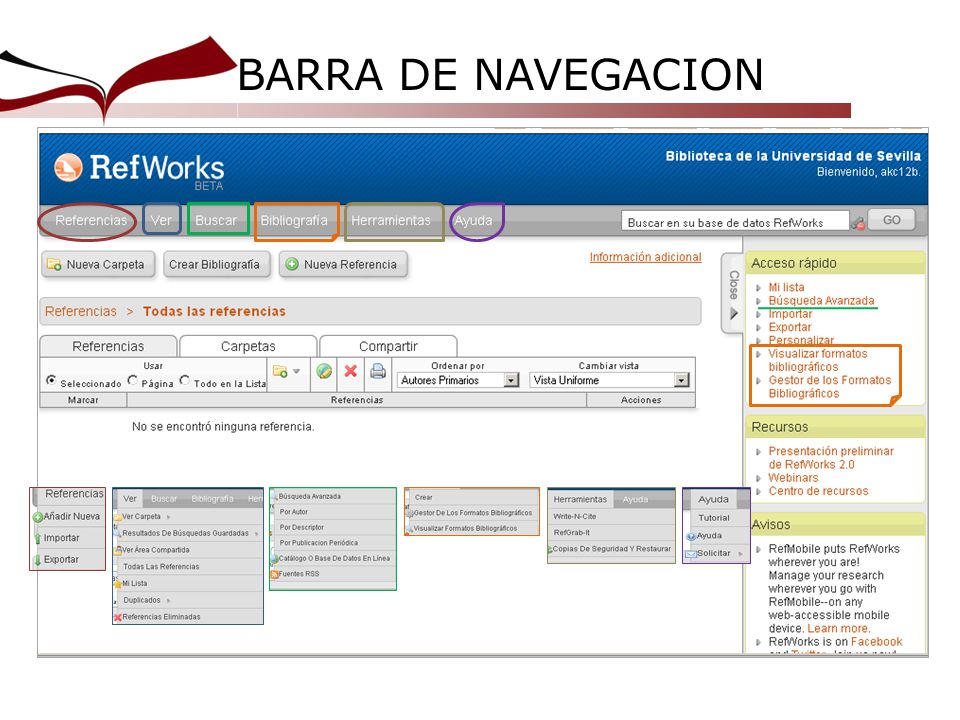Click the RefWorks logo icon
The image size is (960, 720).
pyautogui.click(x=68, y=167)
